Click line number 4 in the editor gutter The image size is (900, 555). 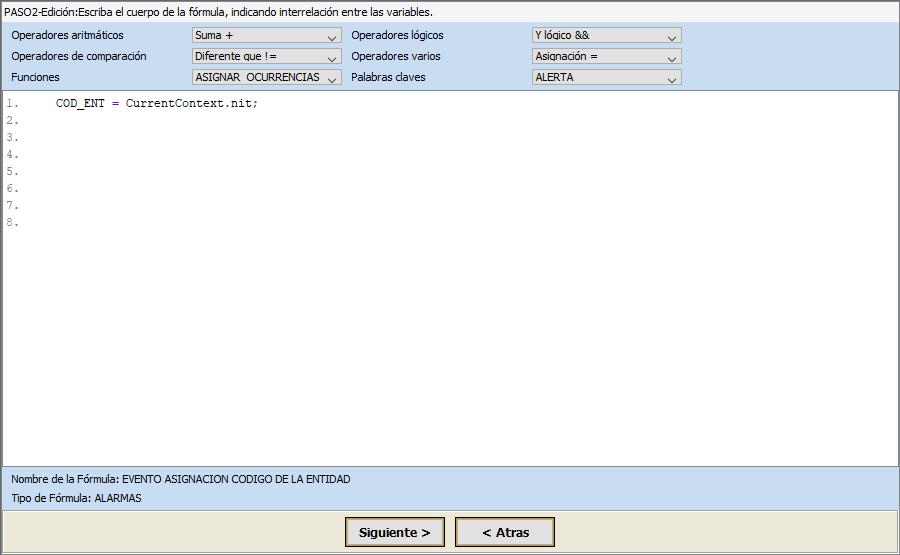click(x=12, y=155)
